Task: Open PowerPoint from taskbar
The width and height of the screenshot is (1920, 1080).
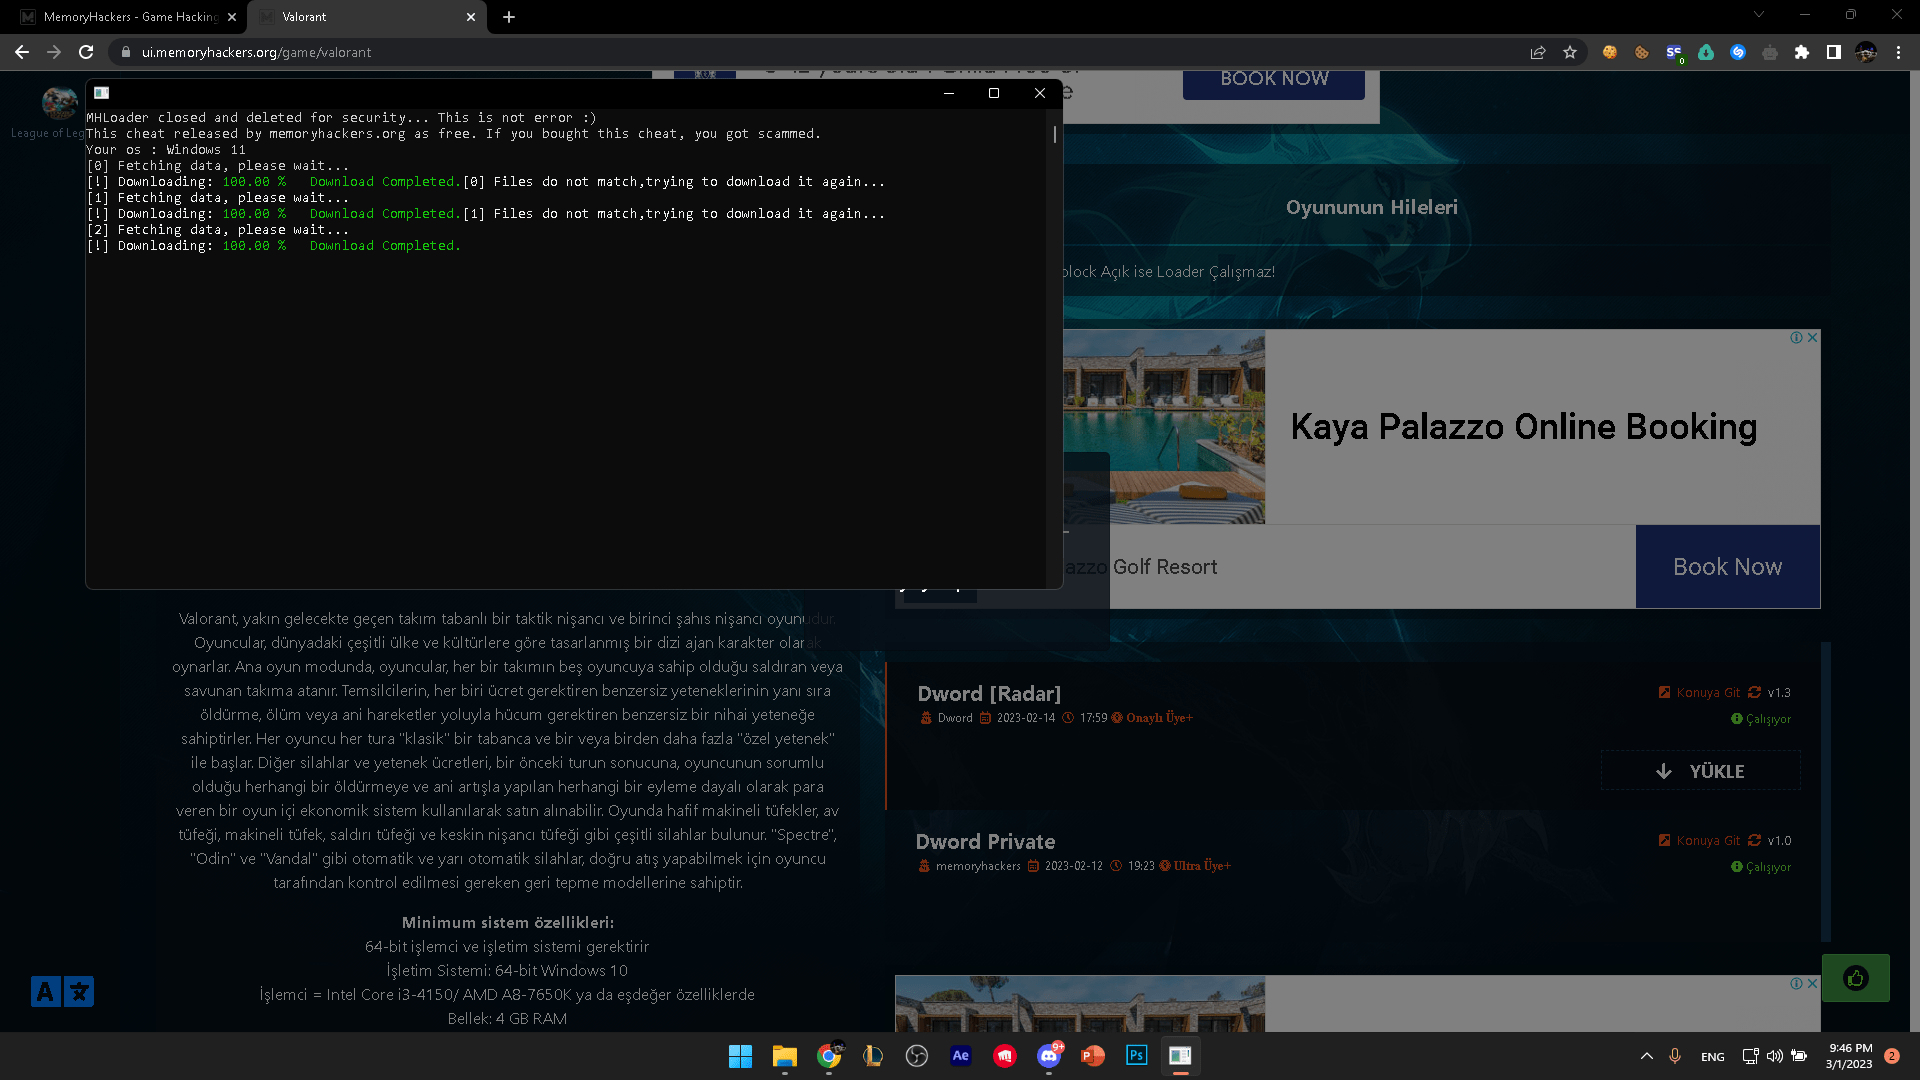Action: point(1093,1056)
